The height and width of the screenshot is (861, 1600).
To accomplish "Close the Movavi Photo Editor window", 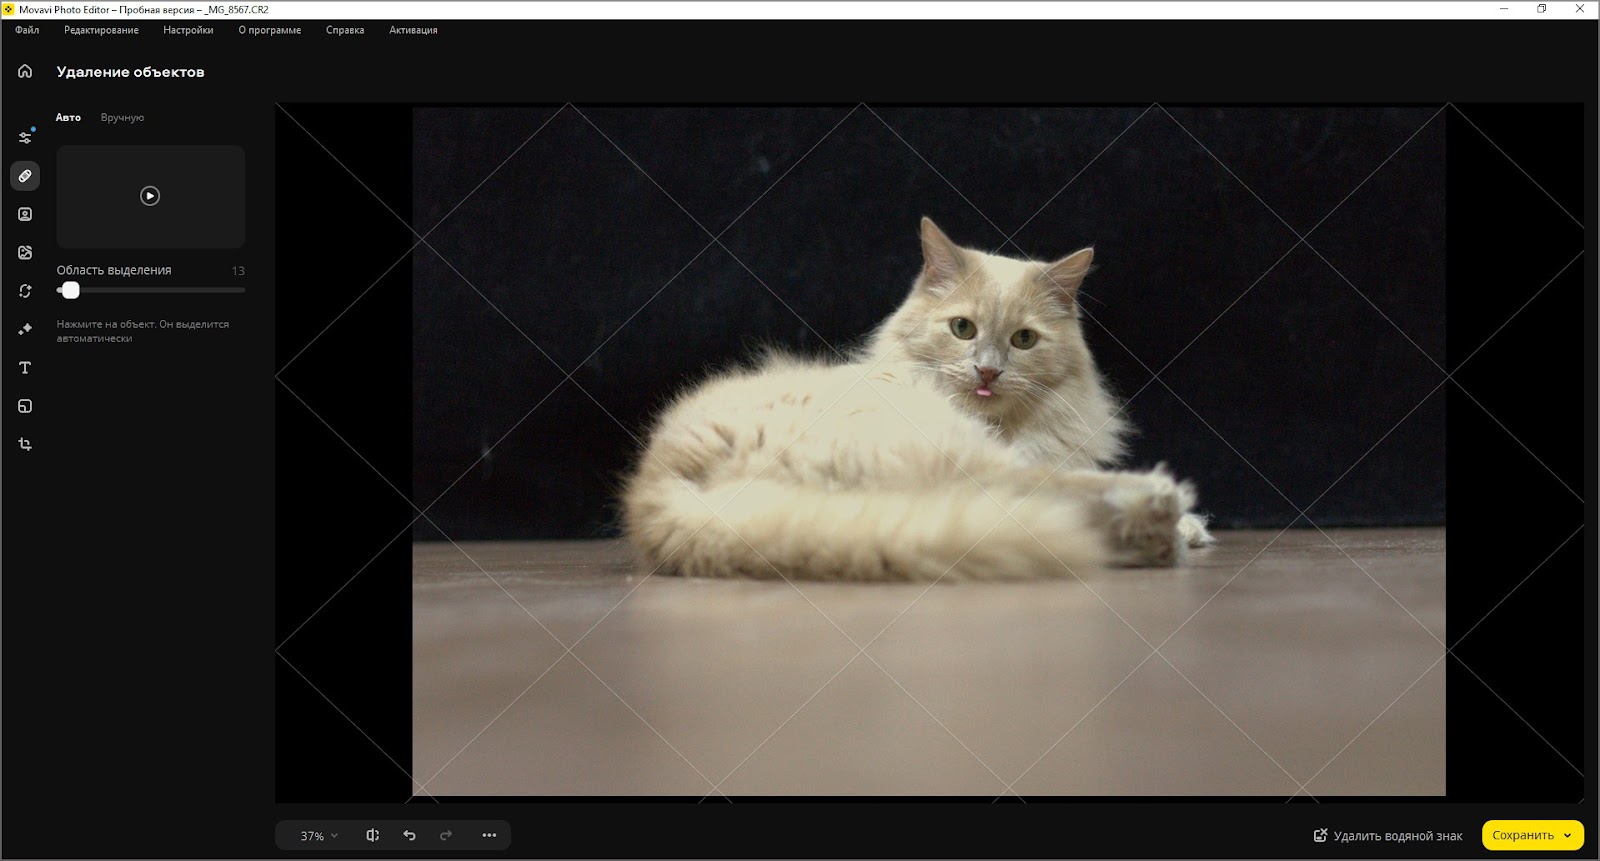I will 1580,9.
